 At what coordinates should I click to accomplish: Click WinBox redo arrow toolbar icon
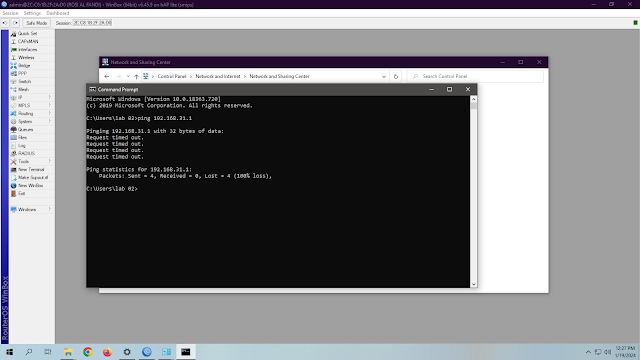pos(15,23)
